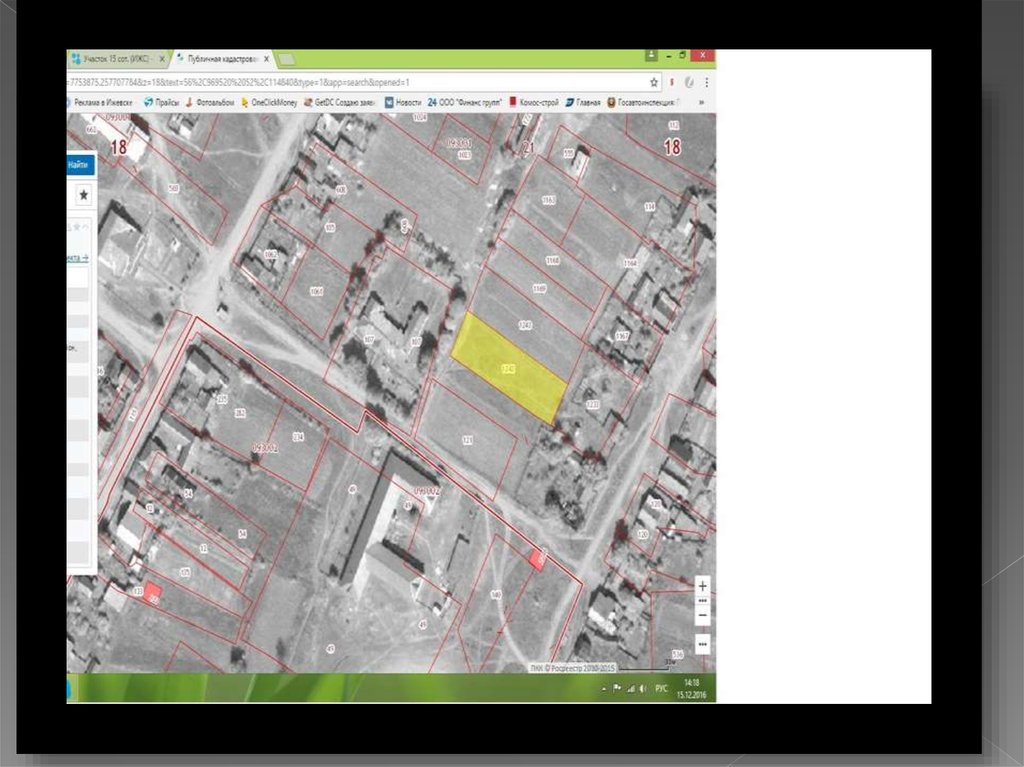The image size is (1024, 767).
Task: Expand the bookmarks bar overflow chevron
Action: click(702, 102)
